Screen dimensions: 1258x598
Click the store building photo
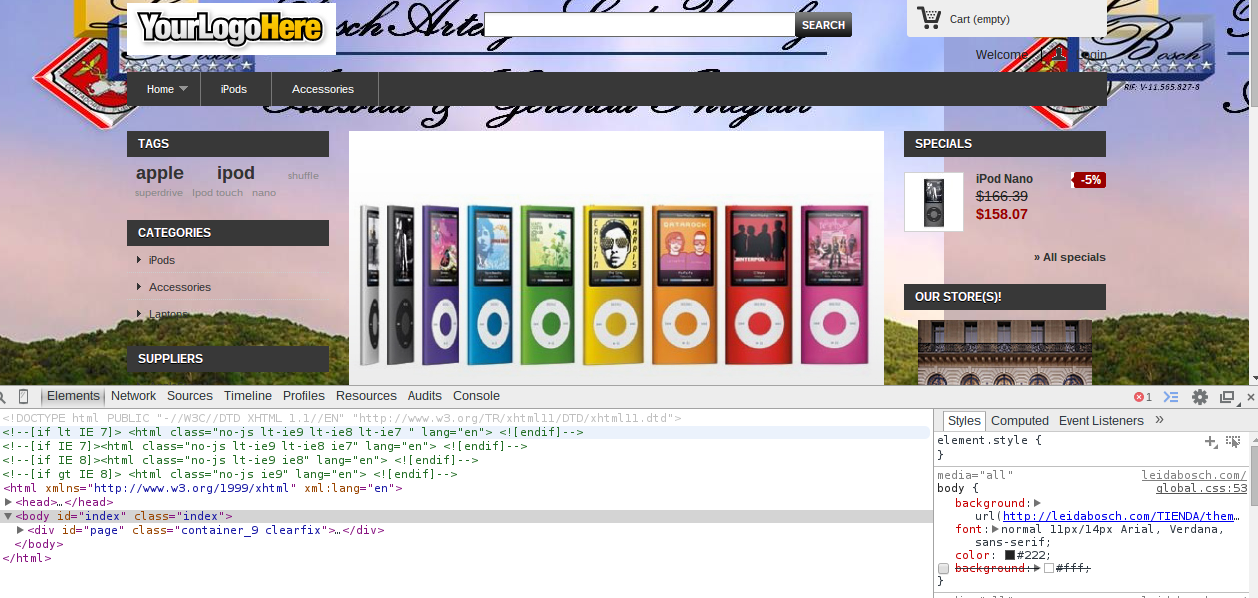1005,352
